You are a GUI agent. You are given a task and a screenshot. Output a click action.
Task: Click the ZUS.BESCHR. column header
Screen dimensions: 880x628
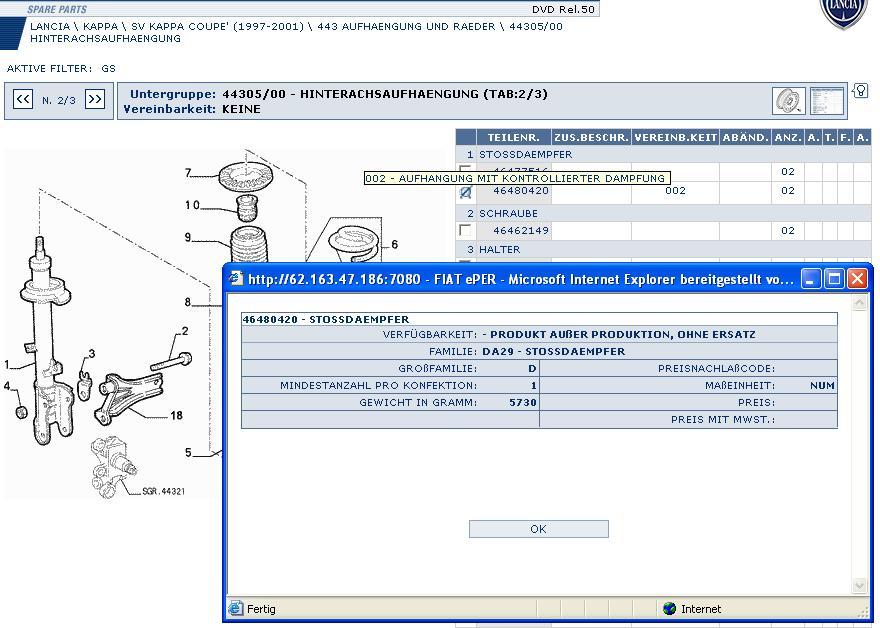592,137
